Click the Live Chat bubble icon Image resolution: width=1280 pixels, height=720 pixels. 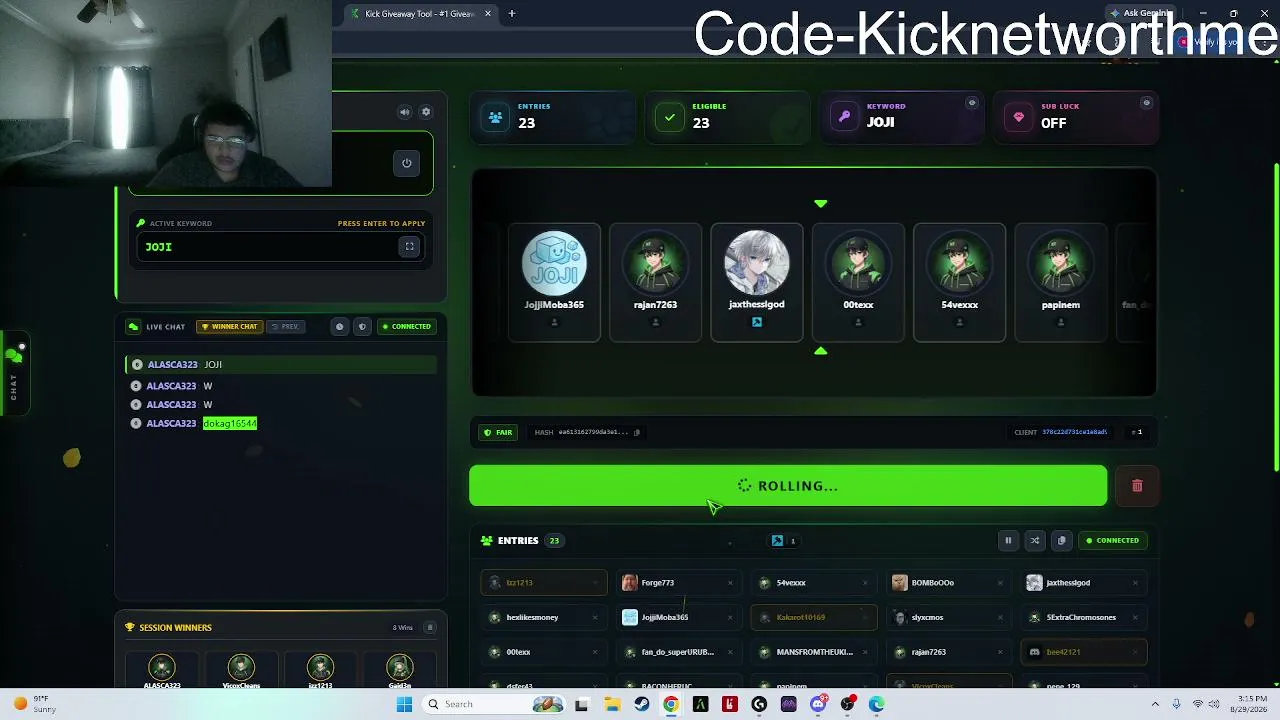tap(133, 326)
